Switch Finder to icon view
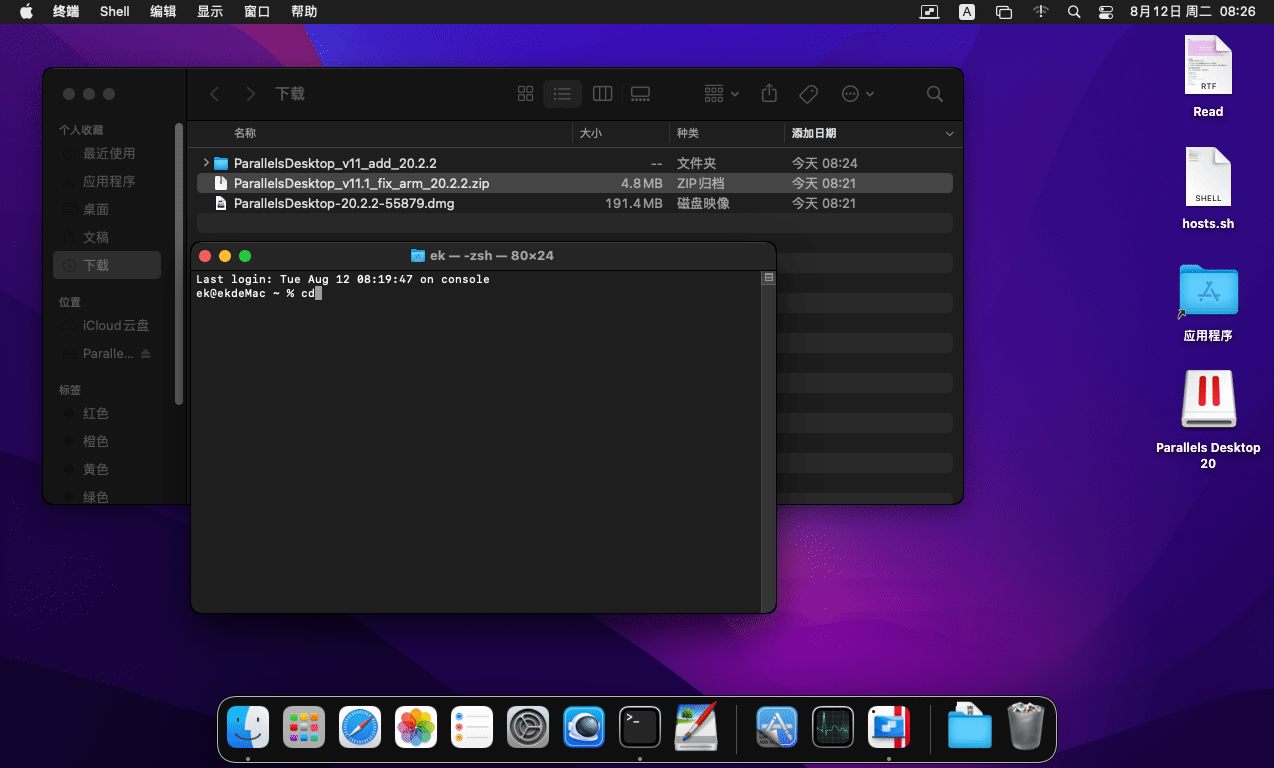The image size is (1274, 768). click(525, 94)
